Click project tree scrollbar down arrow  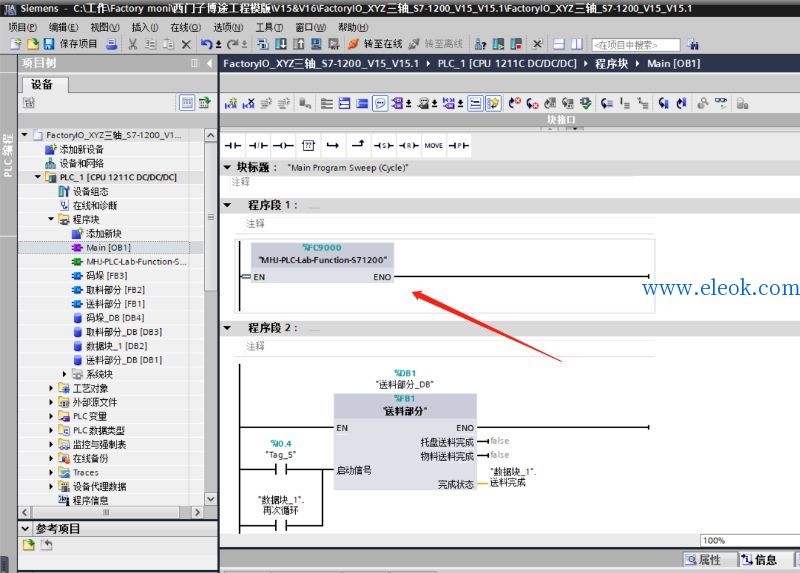click(x=211, y=499)
